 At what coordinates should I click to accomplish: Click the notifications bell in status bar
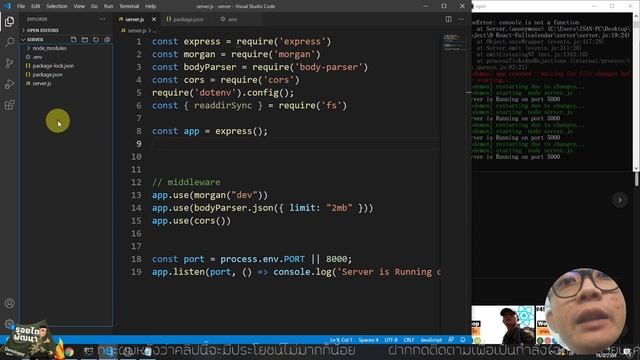click(x=463, y=340)
